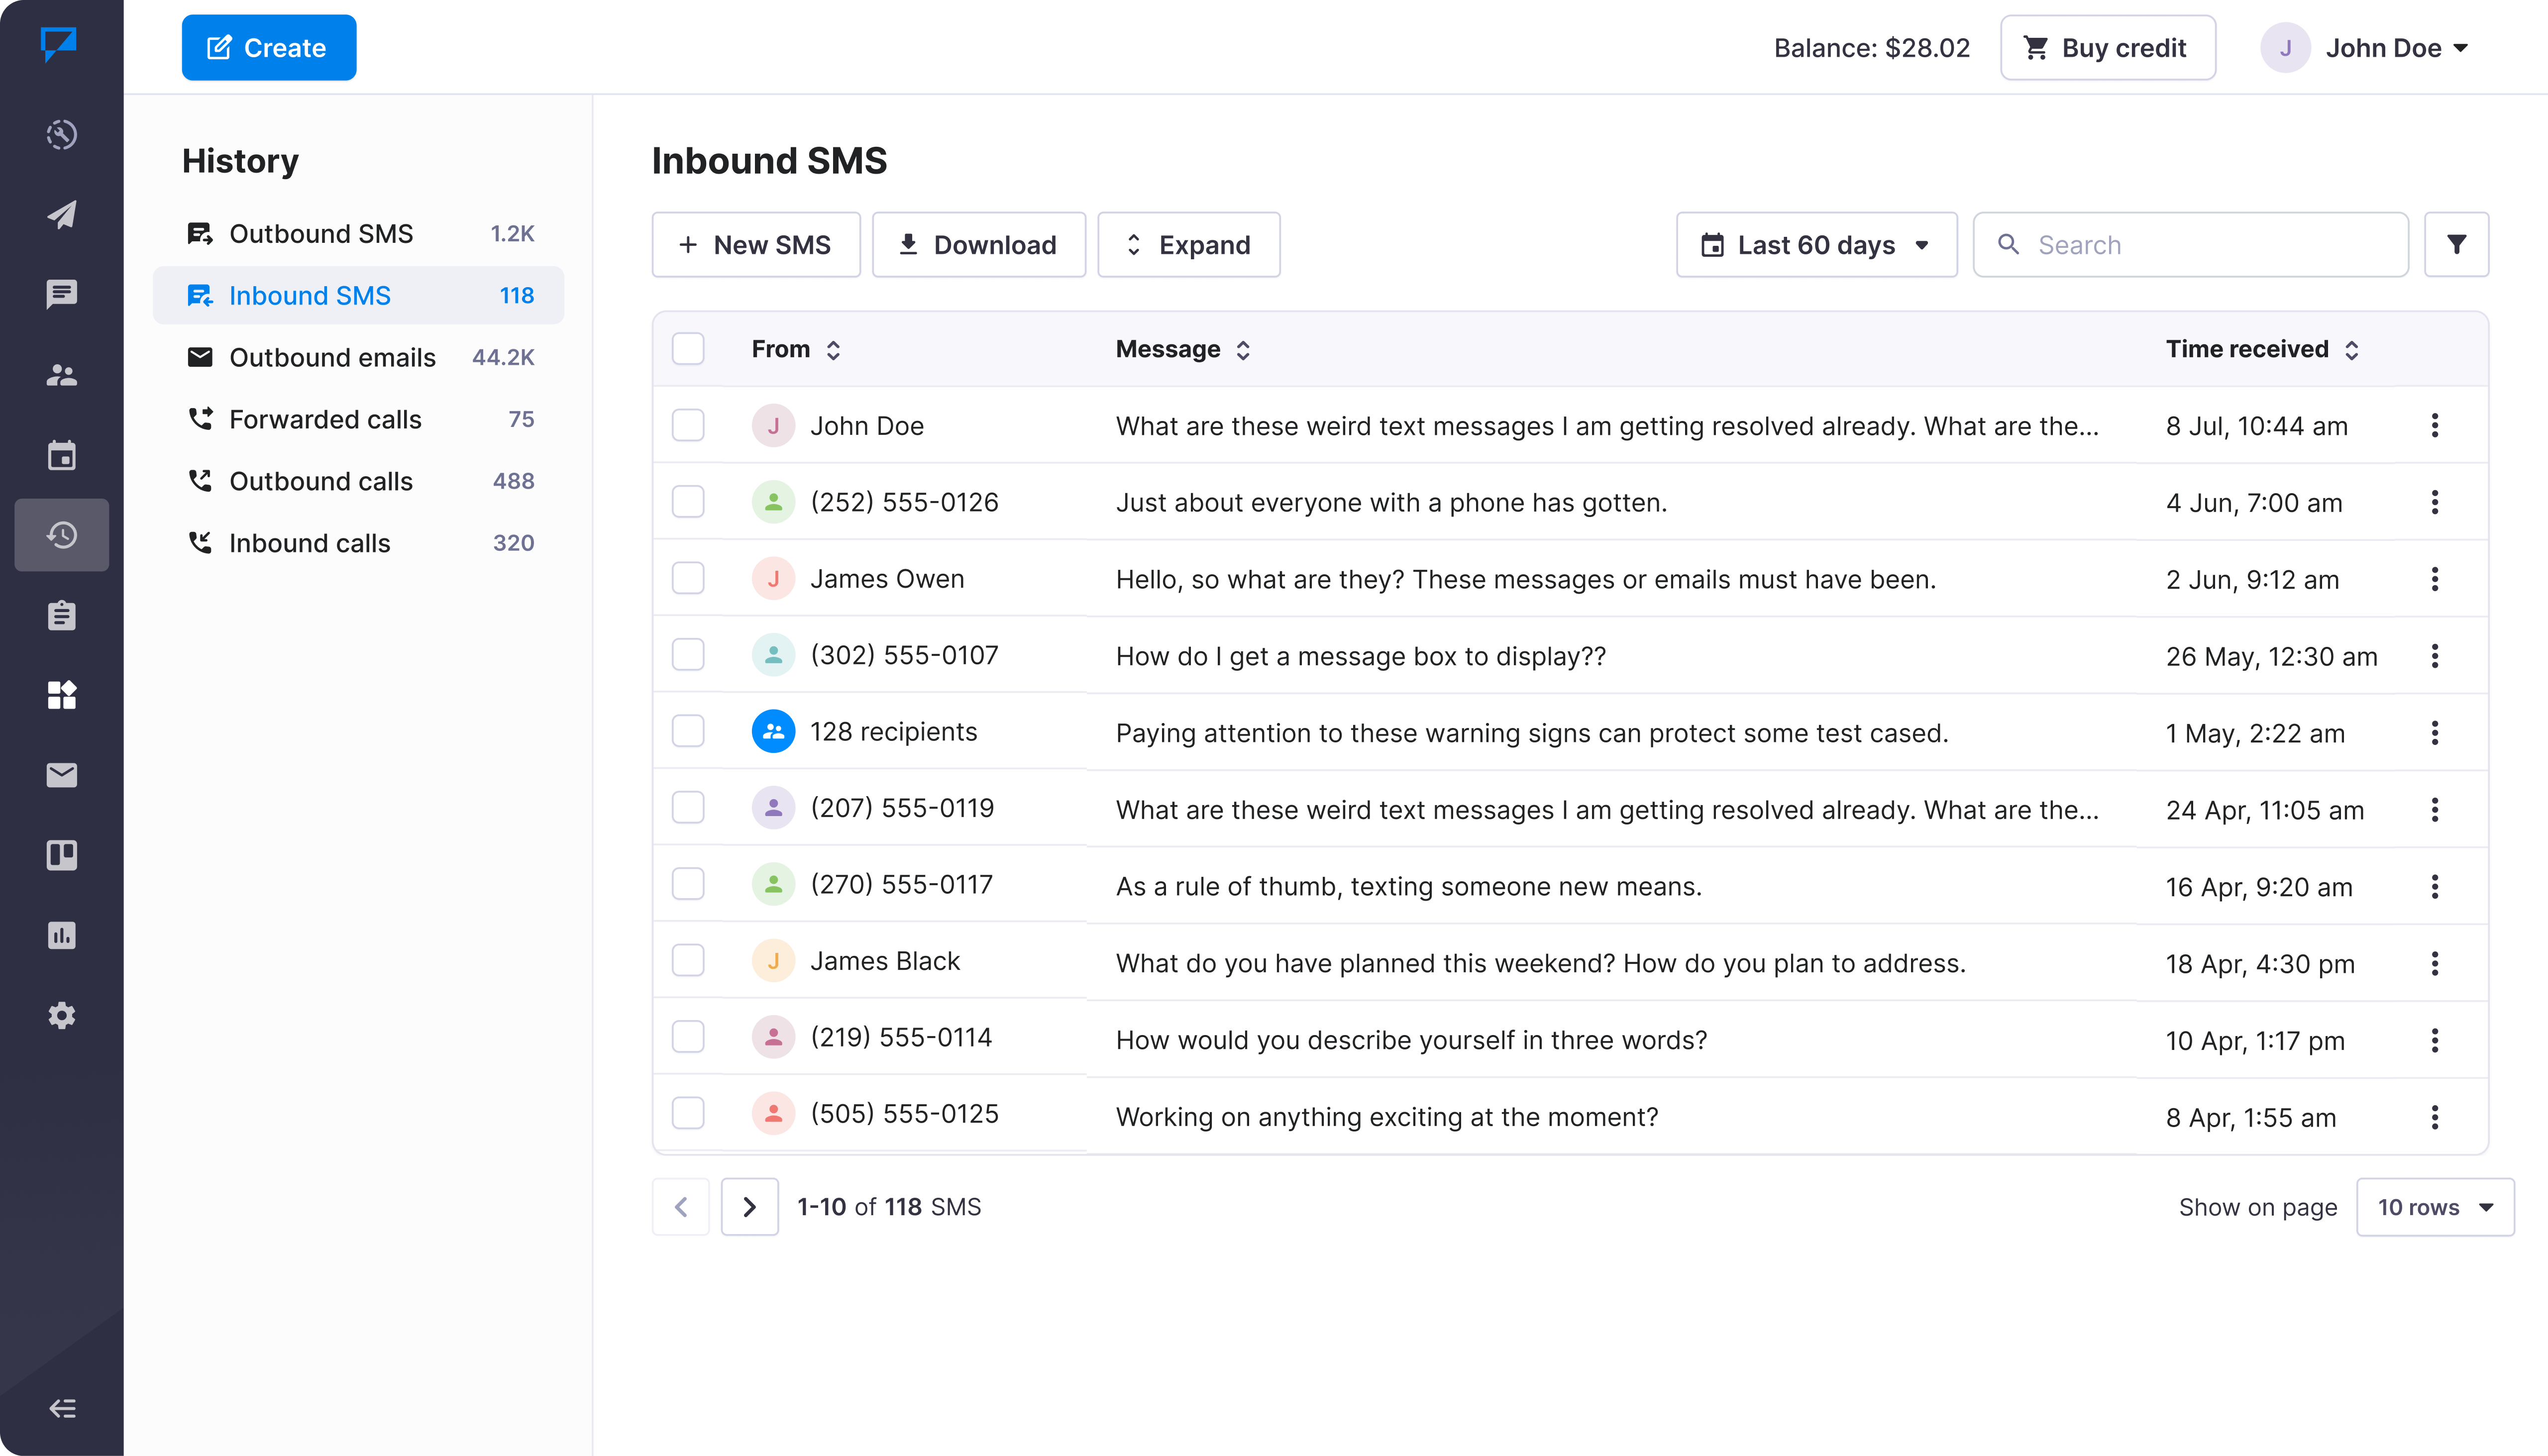Viewport: 2548px width, 1456px height.
Task: Check the (302) 555-0107 row checkbox
Action: pos(688,655)
